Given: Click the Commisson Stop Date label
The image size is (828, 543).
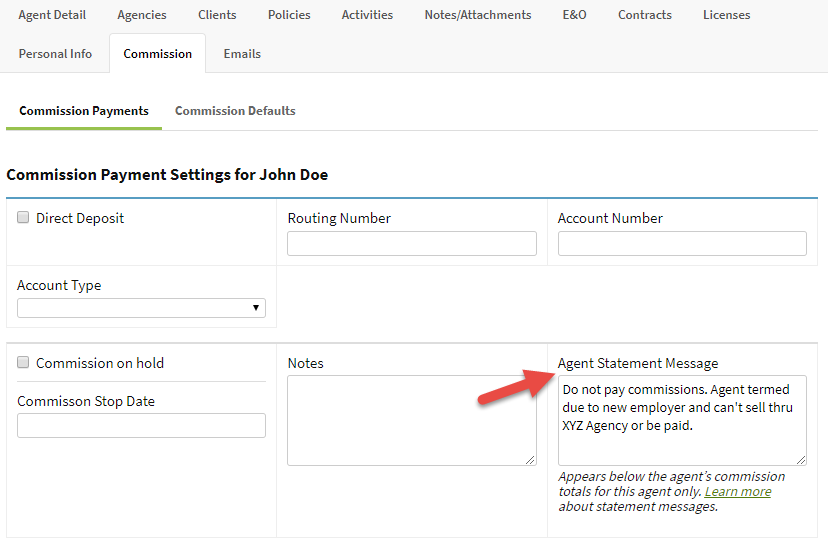Looking at the screenshot, I should point(86,401).
